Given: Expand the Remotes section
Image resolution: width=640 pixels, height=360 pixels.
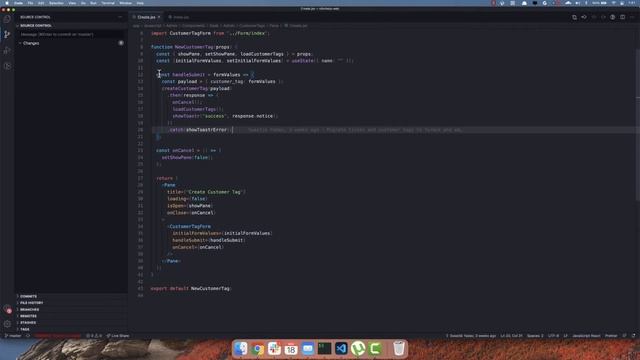Looking at the screenshot, I should tap(28, 316).
